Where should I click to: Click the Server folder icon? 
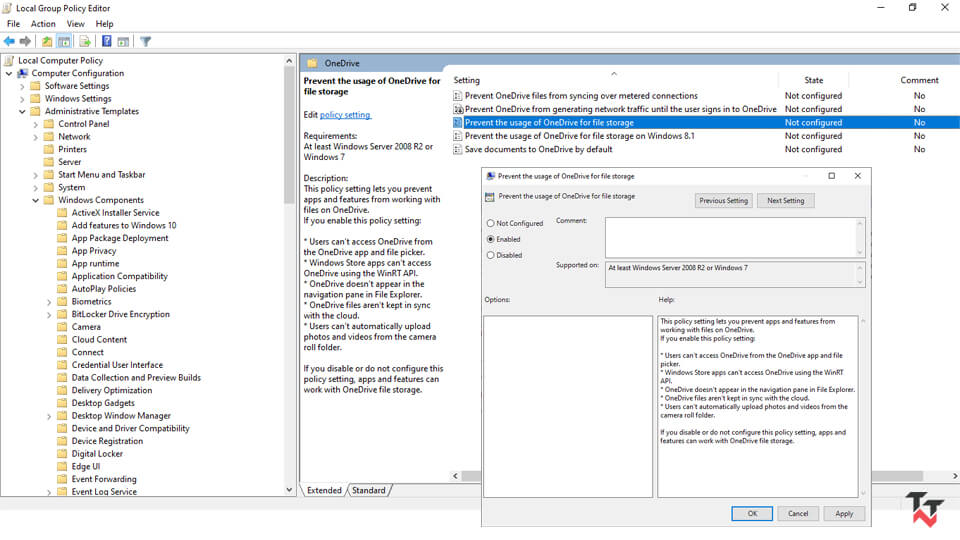click(49, 162)
